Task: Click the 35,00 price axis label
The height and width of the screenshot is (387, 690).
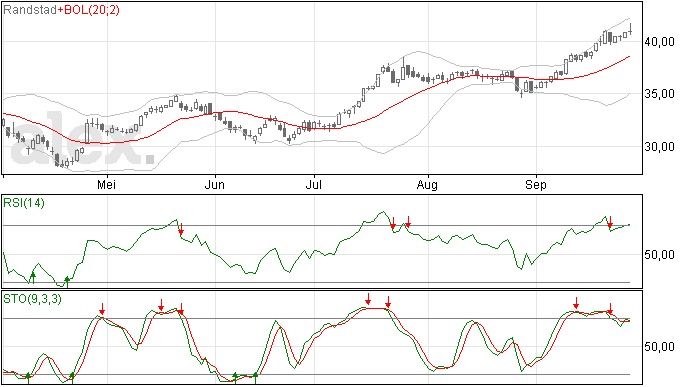Action: click(x=659, y=94)
